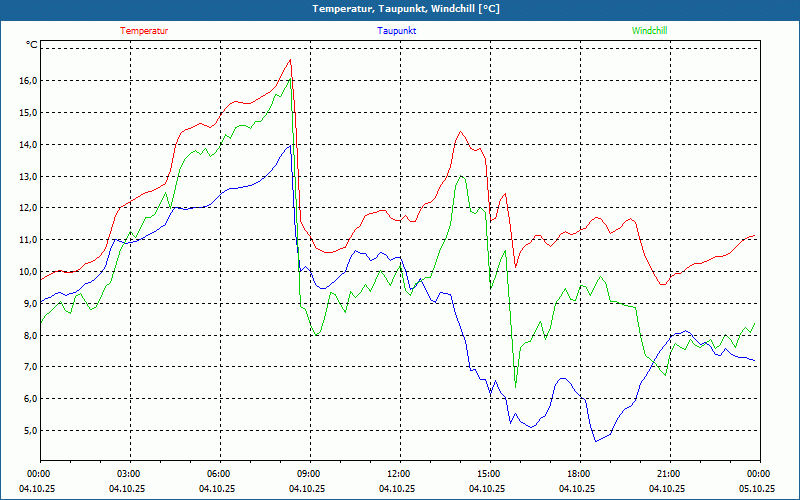Click the red Temperatur legend label

click(x=144, y=31)
